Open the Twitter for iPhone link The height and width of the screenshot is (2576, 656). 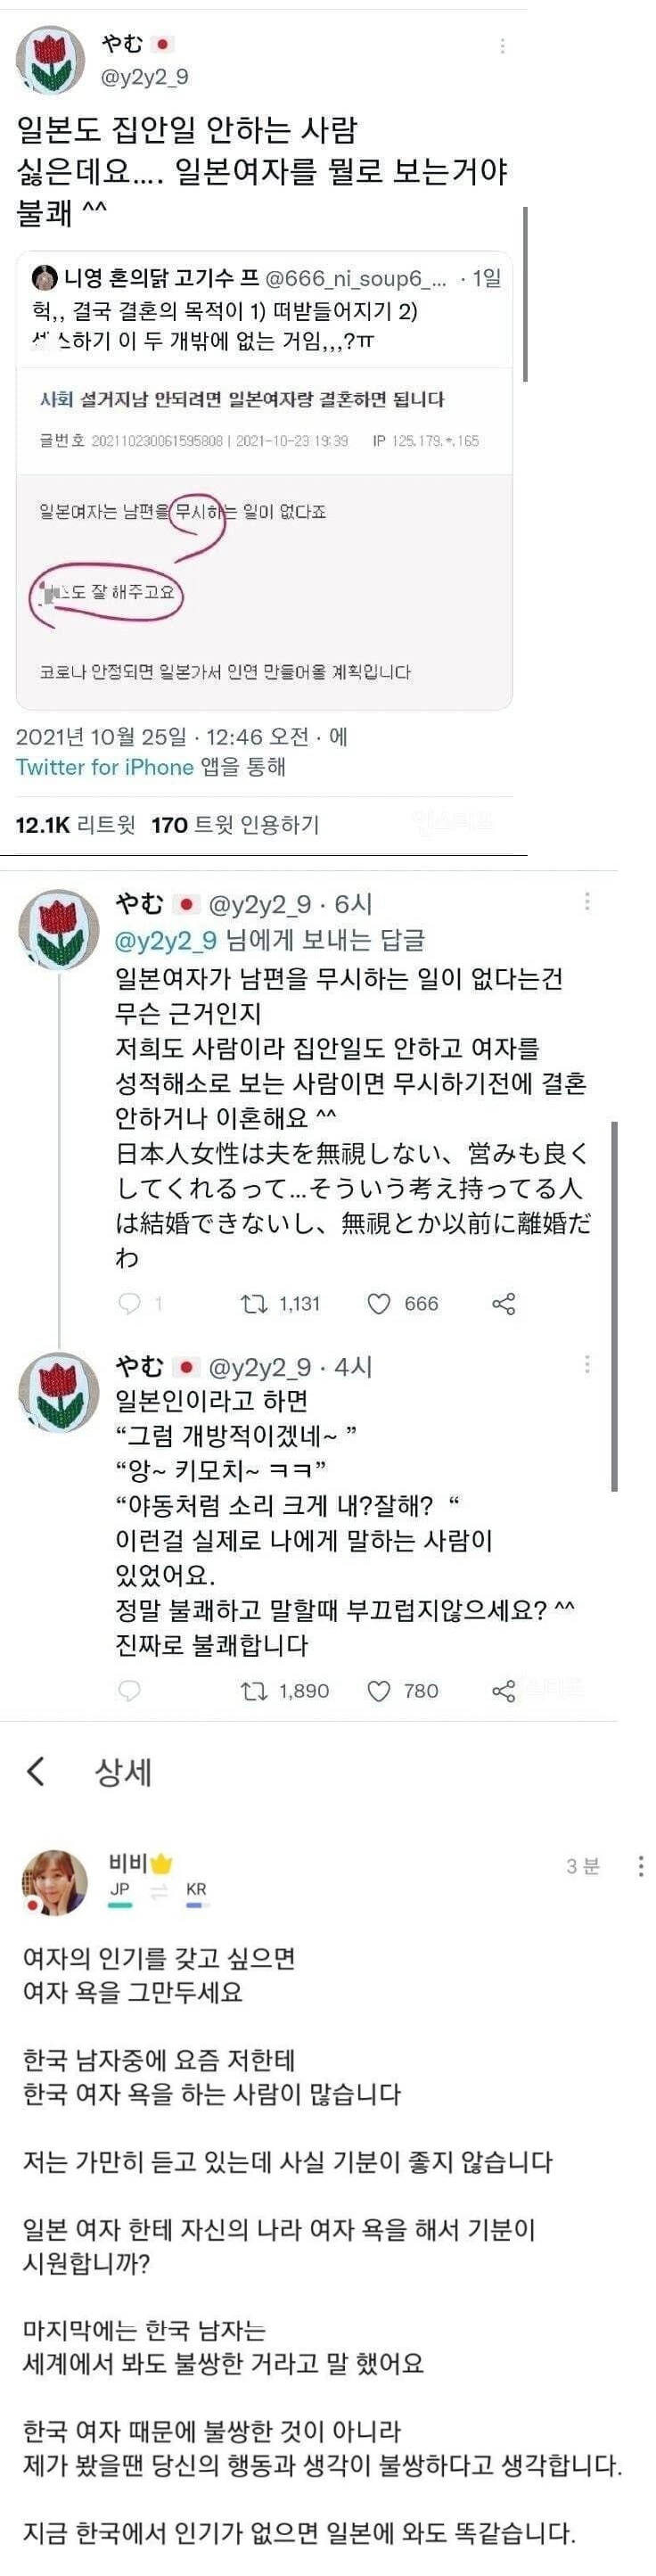(105, 767)
